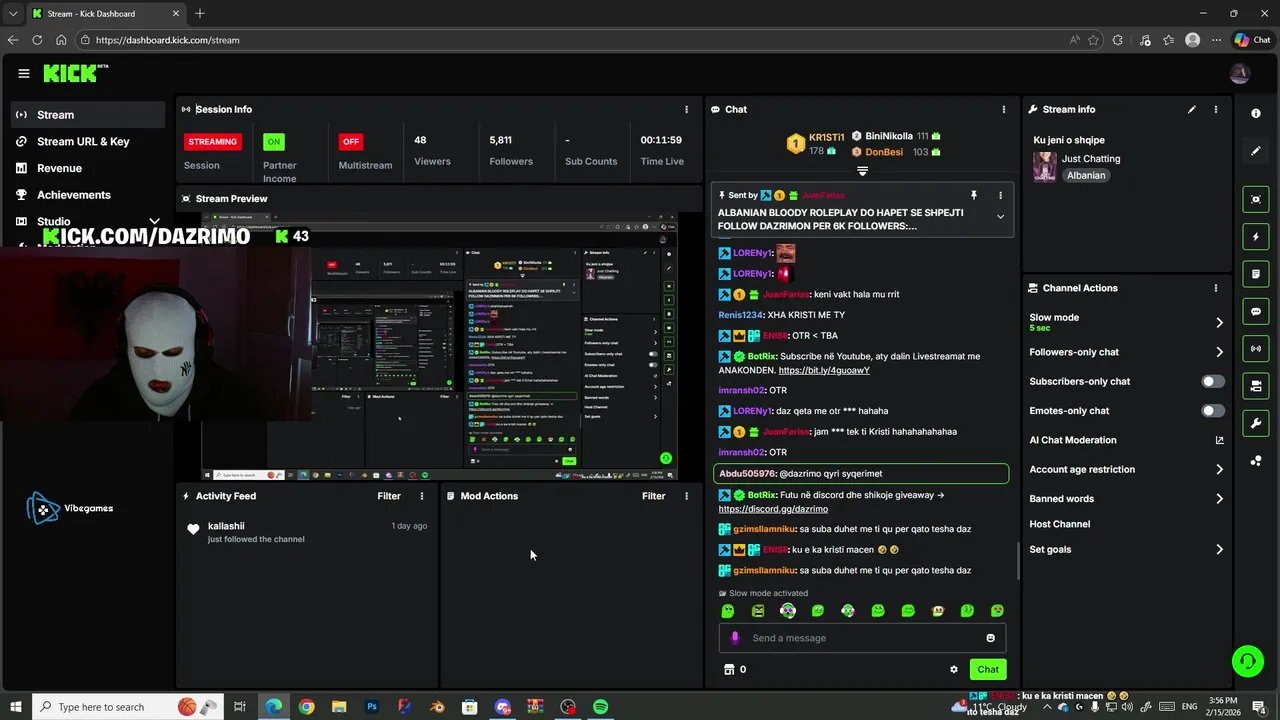Toggle the chat bubble widget icon
This screenshot has width=1280, height=720.
click(1256, 311)
